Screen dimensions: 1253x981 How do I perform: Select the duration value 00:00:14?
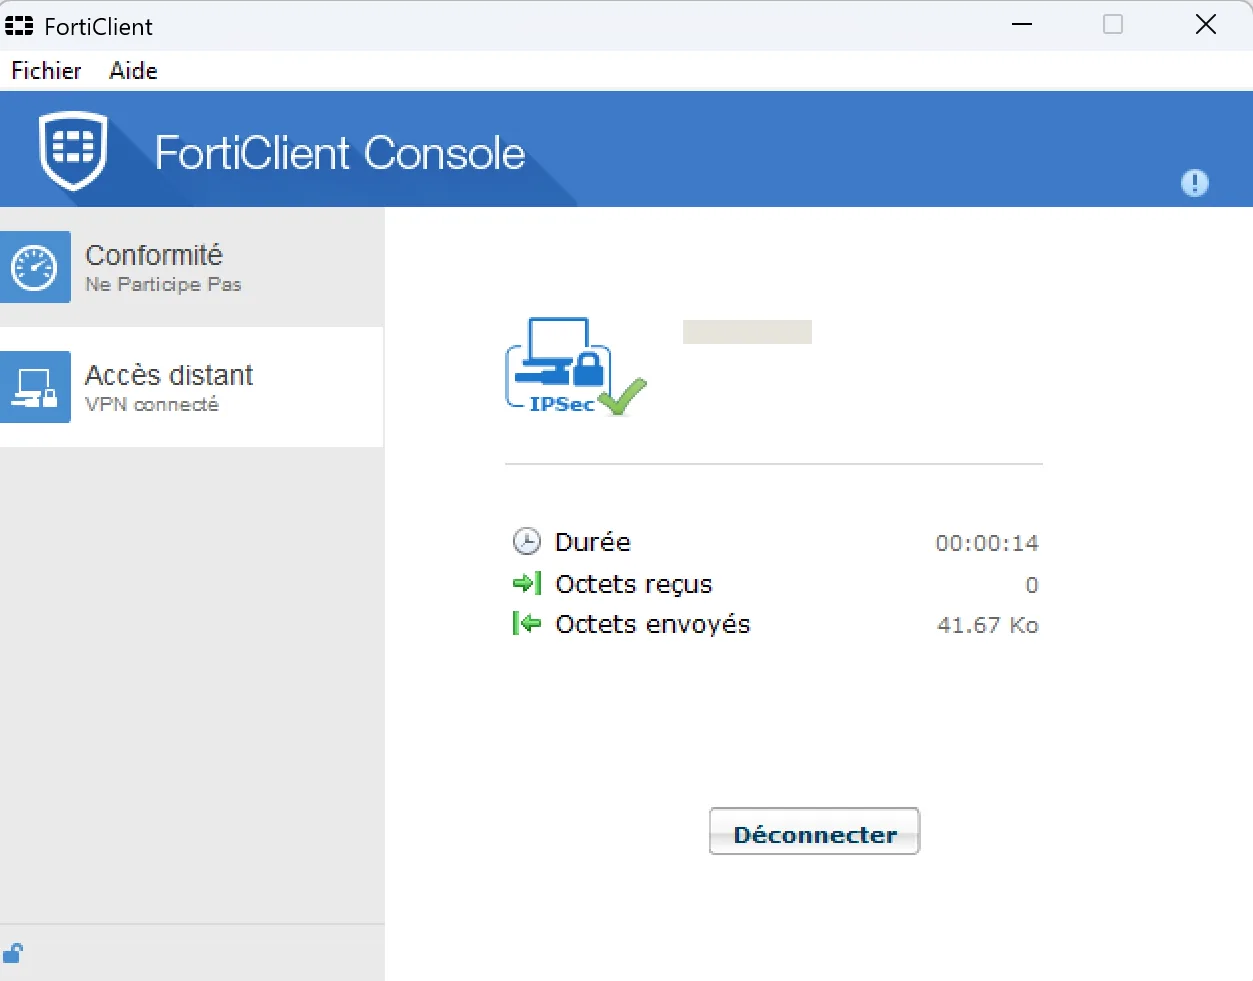click(x=987, y=543)
